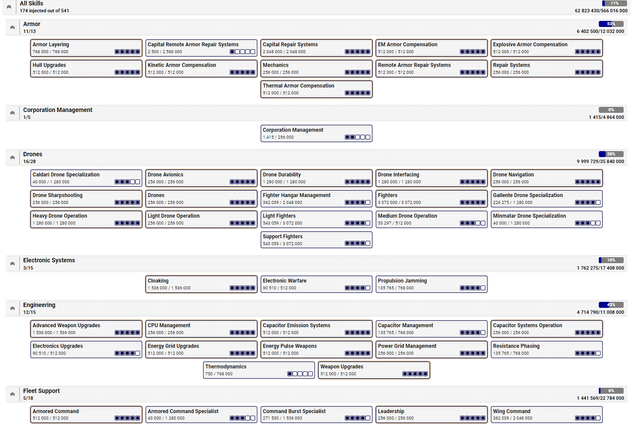The height and width of the screenshot is (428, 640).
Task: Open Remote Armor Repair Systems skill
Action: (x=431, y=69)
